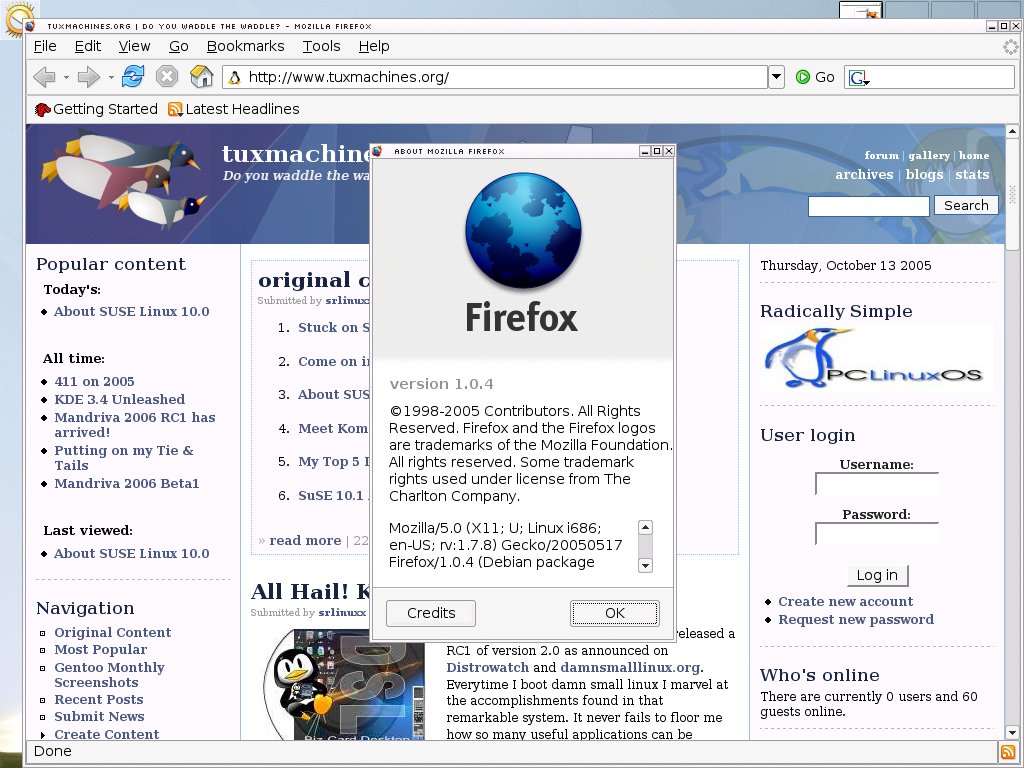
Task: Click the Forward arrow toolbar icon
Action: pos(88,77)
